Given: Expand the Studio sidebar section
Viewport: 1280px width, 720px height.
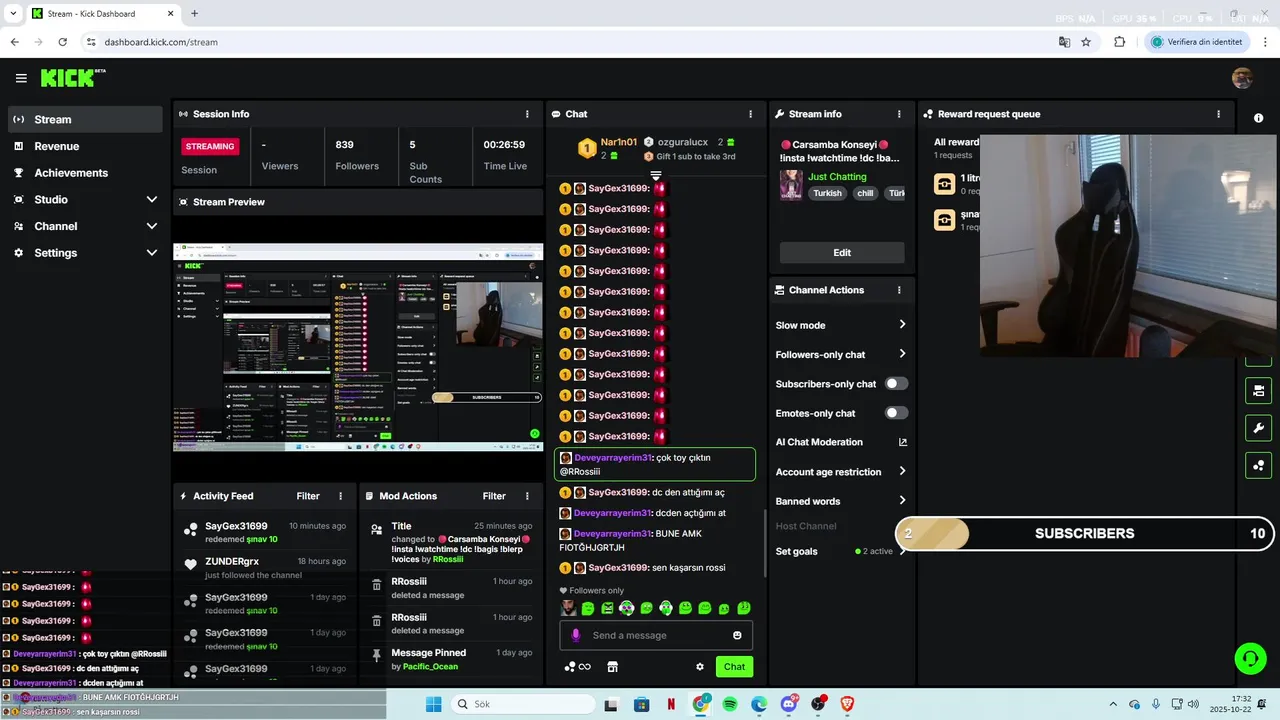Looking at the screenshot, I should (152, 200).
